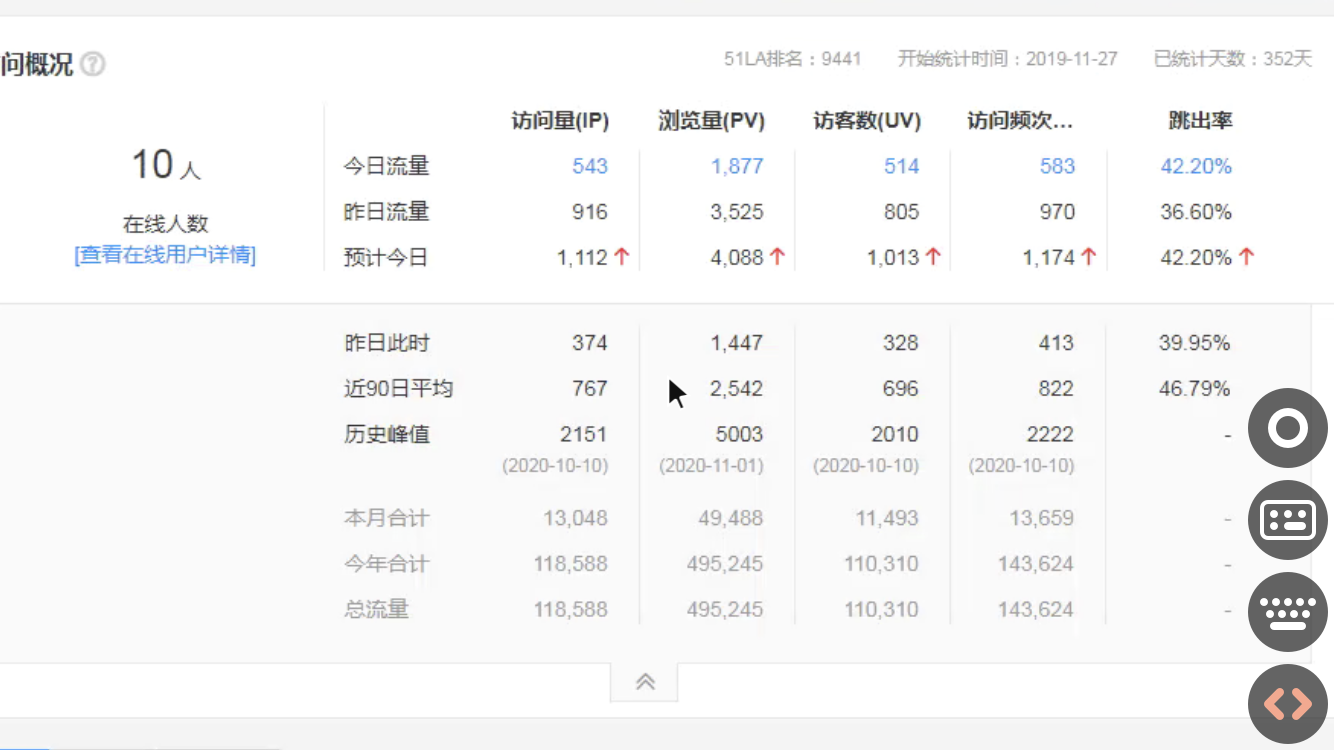This screenshot has height=750, width=1334.
Task: Open the help tooltip beside 访问概况 title
Action: [x=92, y=63]
